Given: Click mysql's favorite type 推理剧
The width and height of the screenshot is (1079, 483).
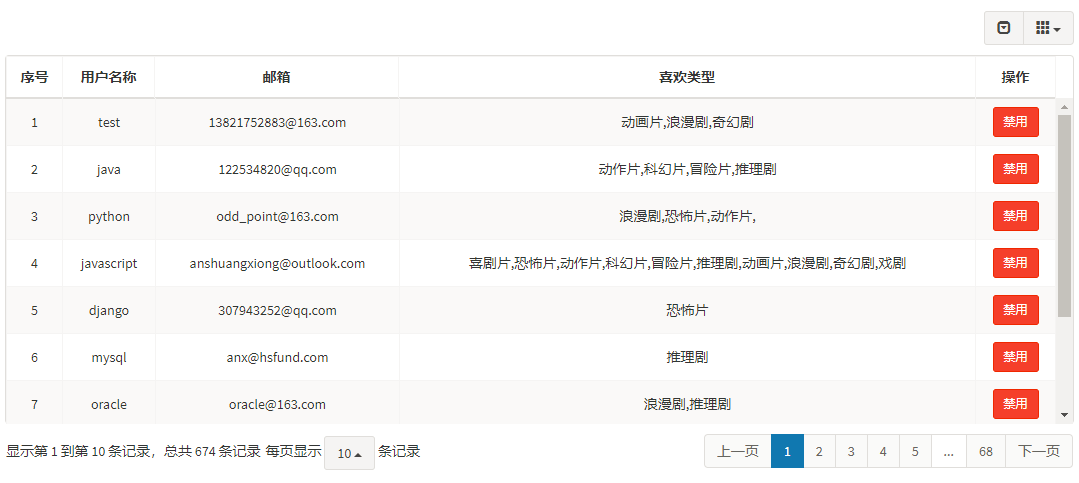Looking at the screenshot, I should click(x=687, y=357).
